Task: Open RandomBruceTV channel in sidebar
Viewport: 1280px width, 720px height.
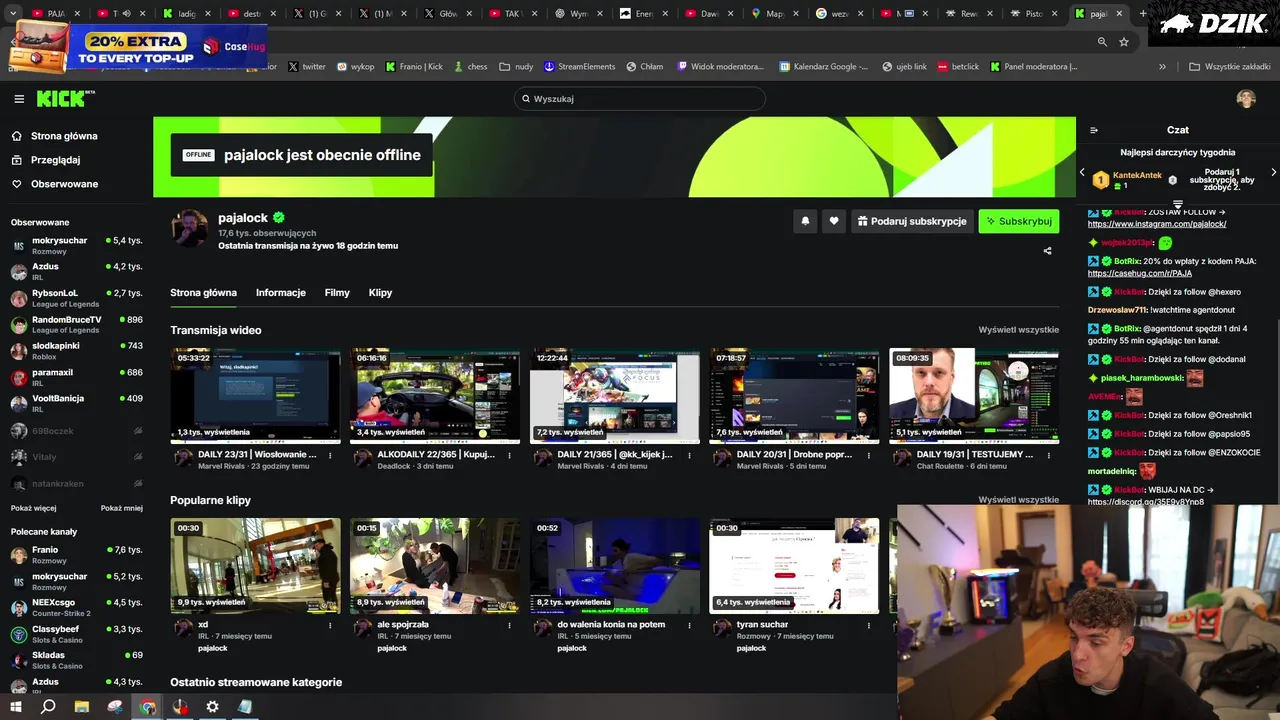Action: coord(76,325)
